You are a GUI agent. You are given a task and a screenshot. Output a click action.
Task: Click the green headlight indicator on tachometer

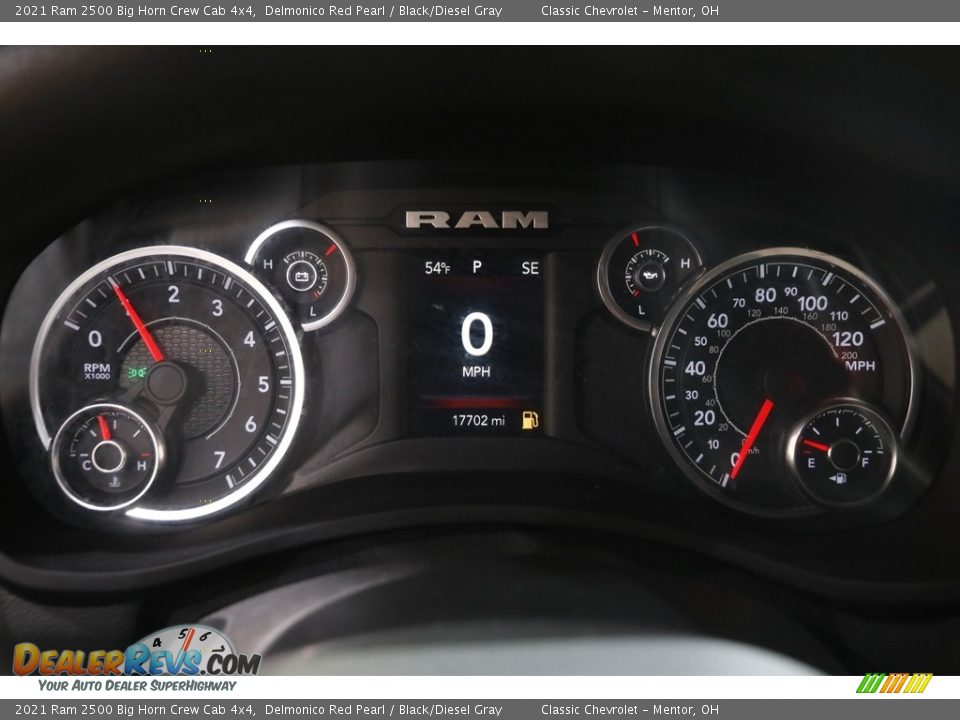(137, 372)
